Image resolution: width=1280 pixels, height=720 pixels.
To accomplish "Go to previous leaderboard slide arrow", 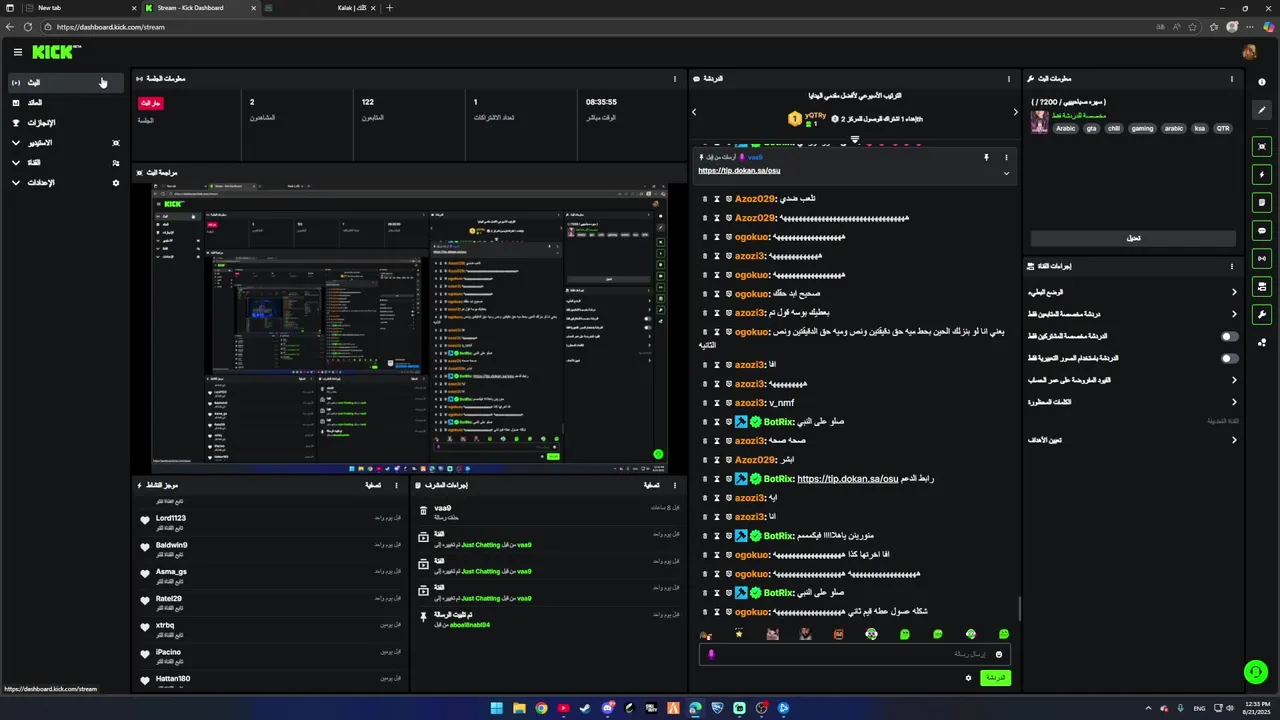I will (694, 112).
